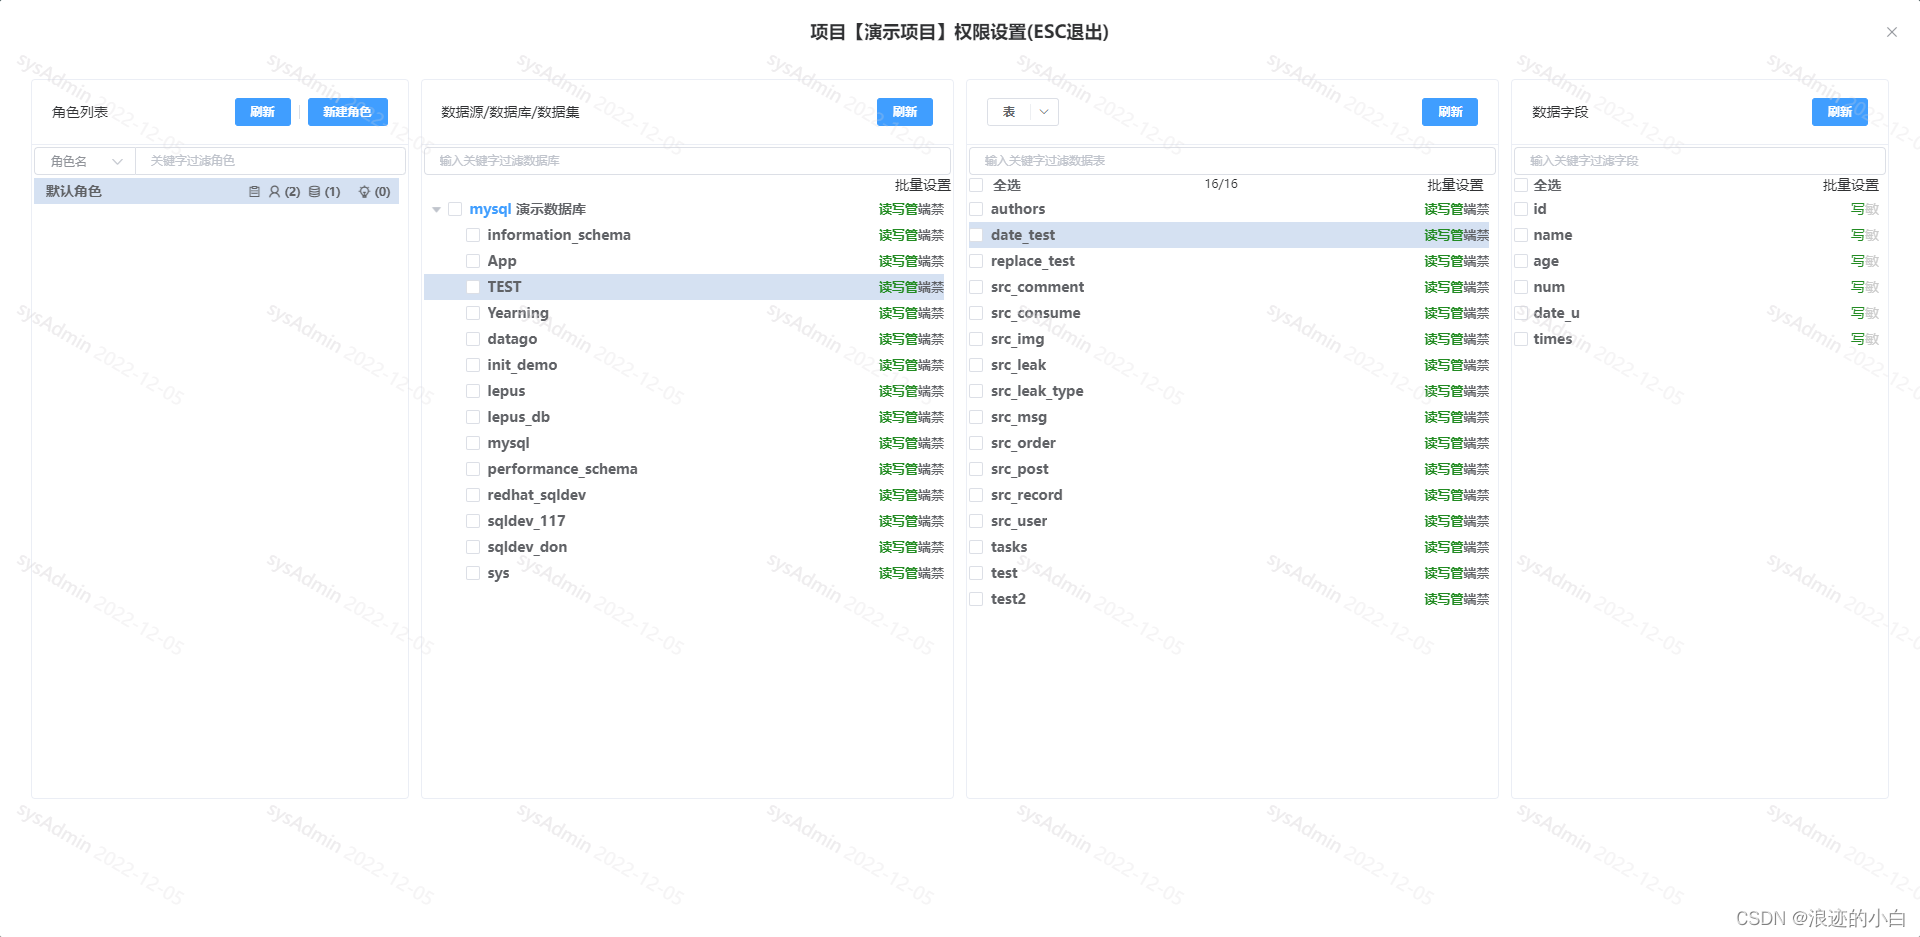1920x937 pixels.
Task: Focus the 关键字过滤角色 search field
Action: point(270,161)
